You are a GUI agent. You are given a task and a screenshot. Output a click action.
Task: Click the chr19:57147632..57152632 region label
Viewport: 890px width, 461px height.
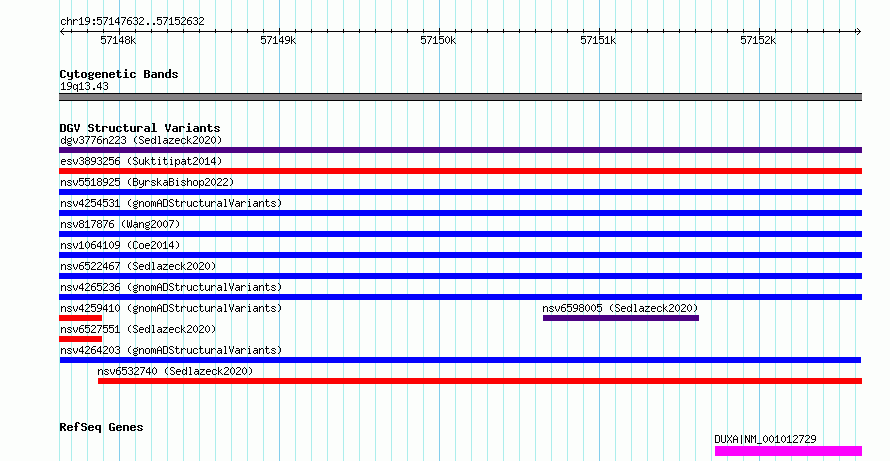(132, 22)
